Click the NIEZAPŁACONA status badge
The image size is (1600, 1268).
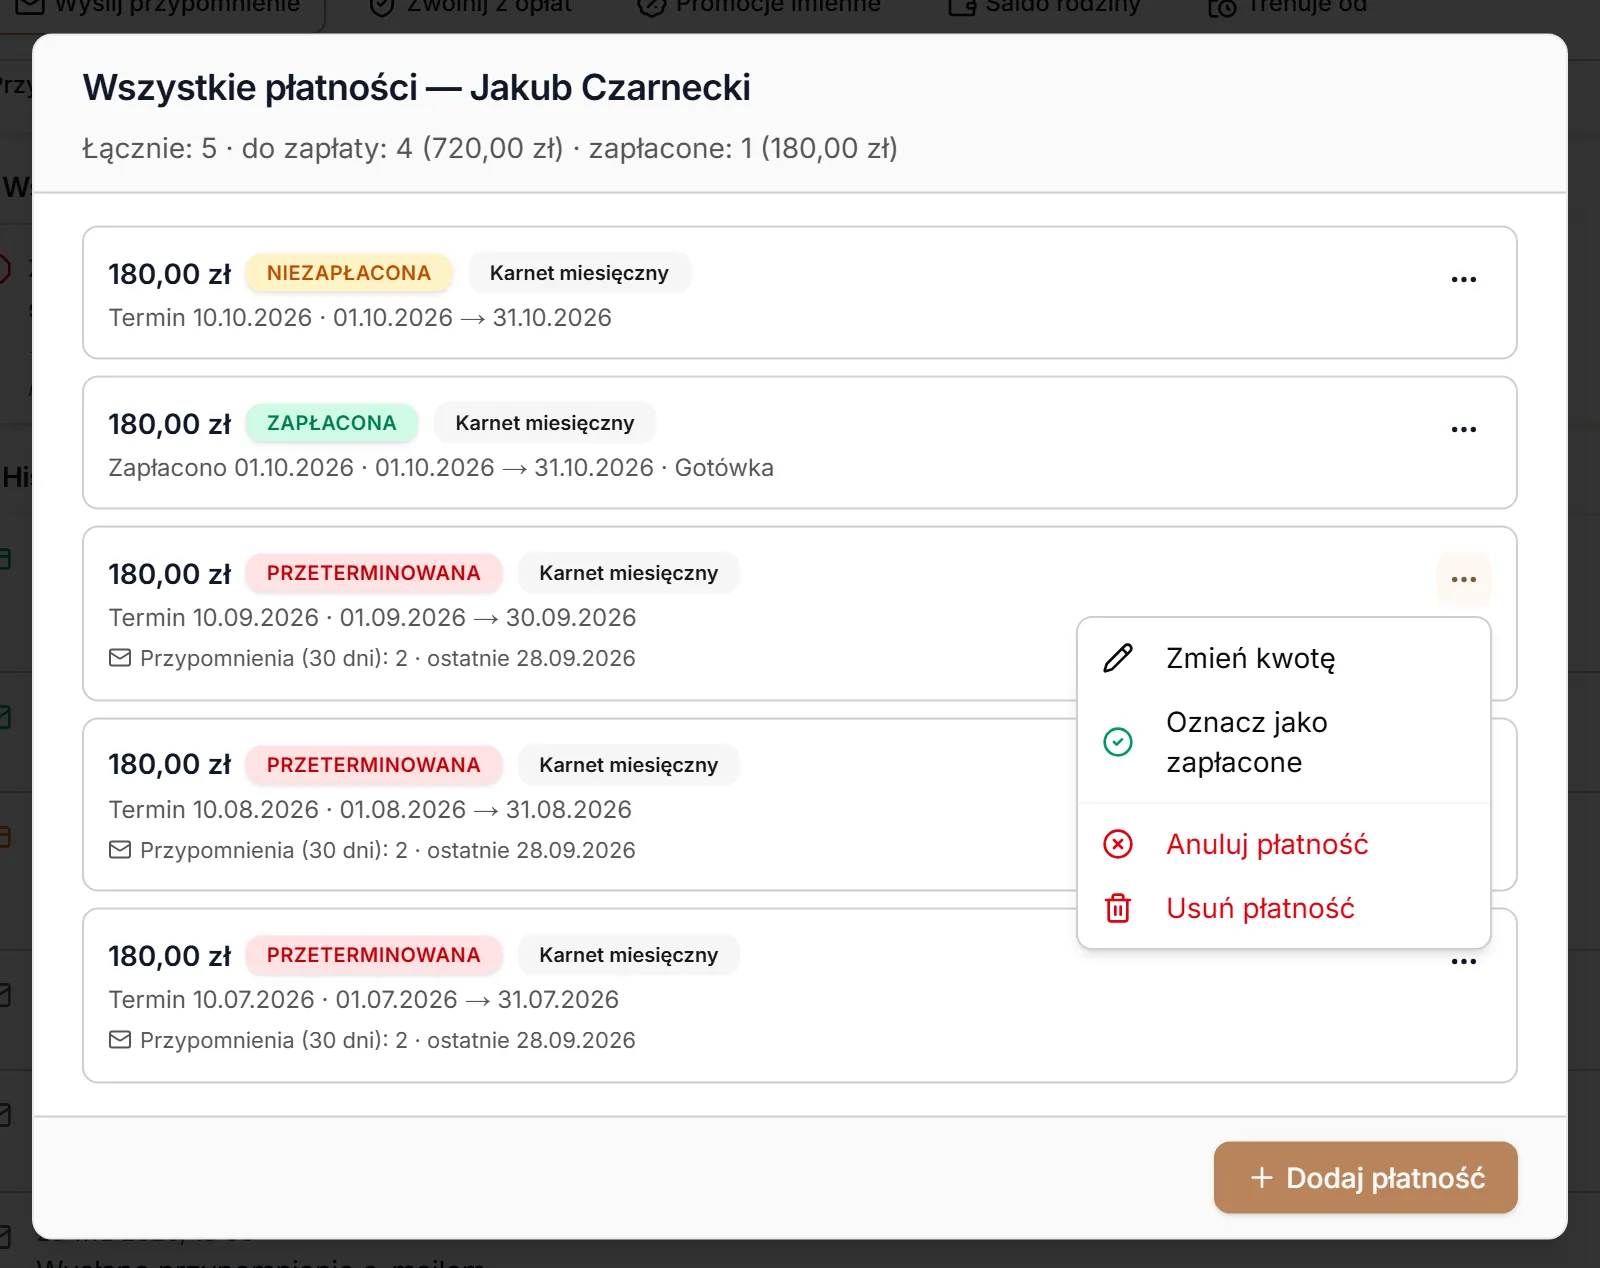[348, 273]
